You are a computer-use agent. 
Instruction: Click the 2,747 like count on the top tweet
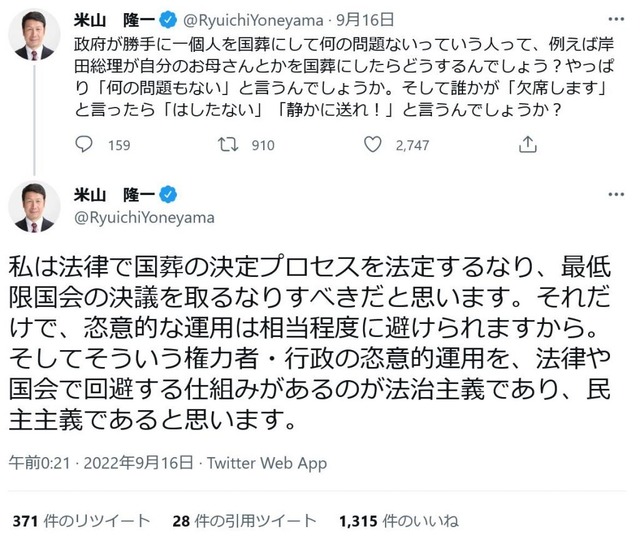coord(412,145)
